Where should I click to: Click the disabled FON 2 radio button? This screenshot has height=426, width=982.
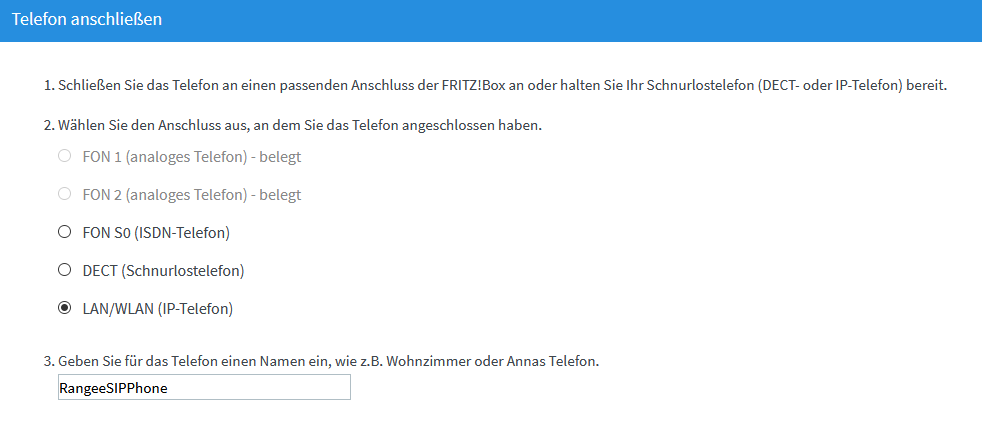click(x=65, y=195)
